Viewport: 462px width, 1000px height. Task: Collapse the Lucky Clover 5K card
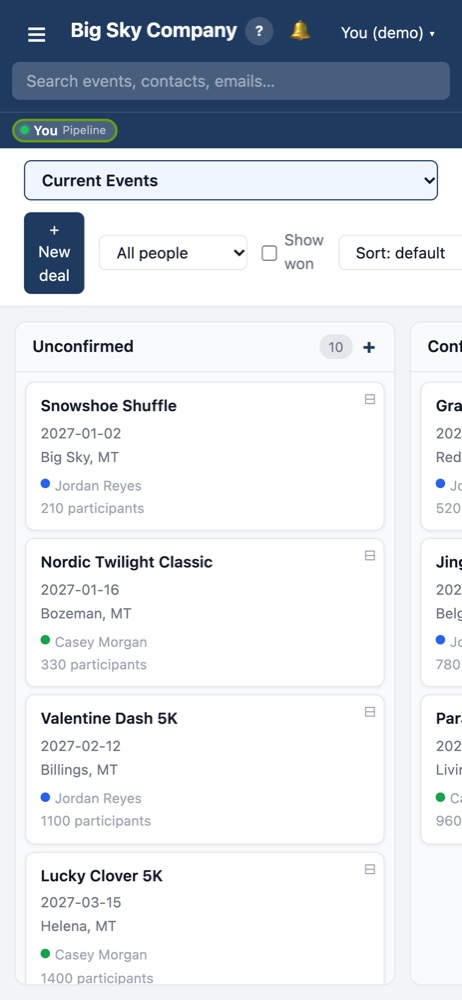coord(369,869)
